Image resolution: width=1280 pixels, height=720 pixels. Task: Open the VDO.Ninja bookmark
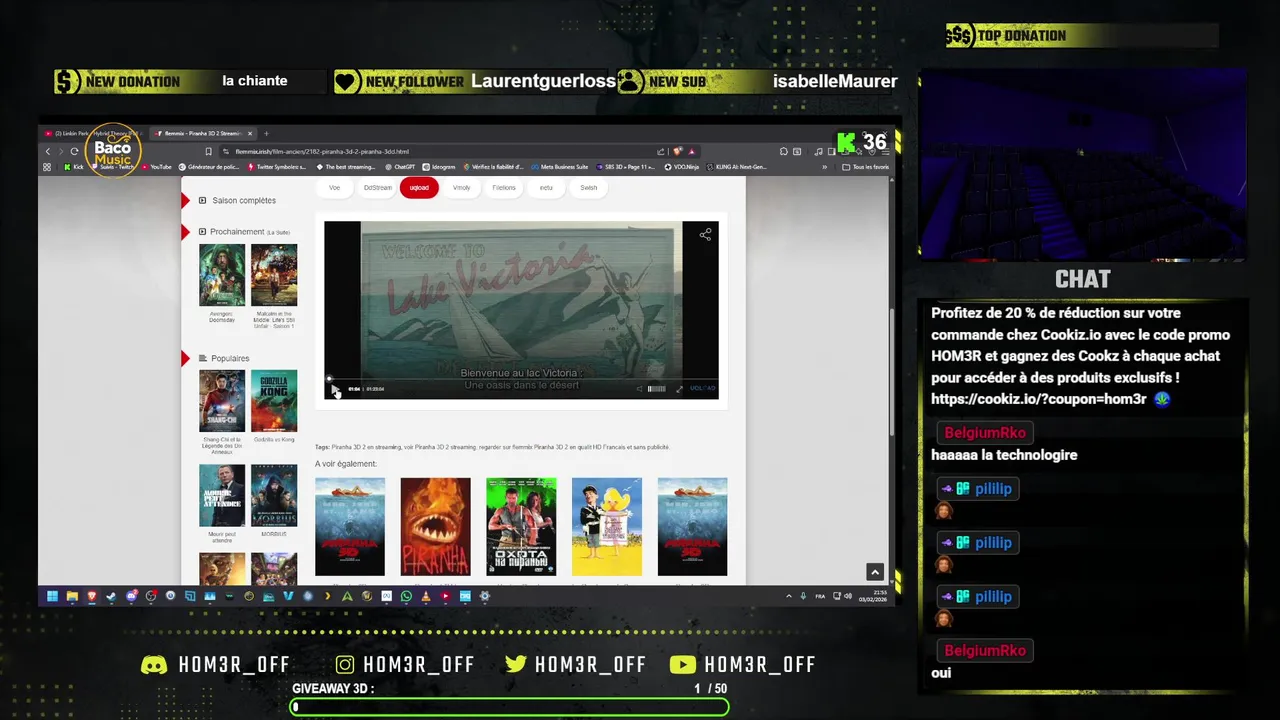coord(682,167)
